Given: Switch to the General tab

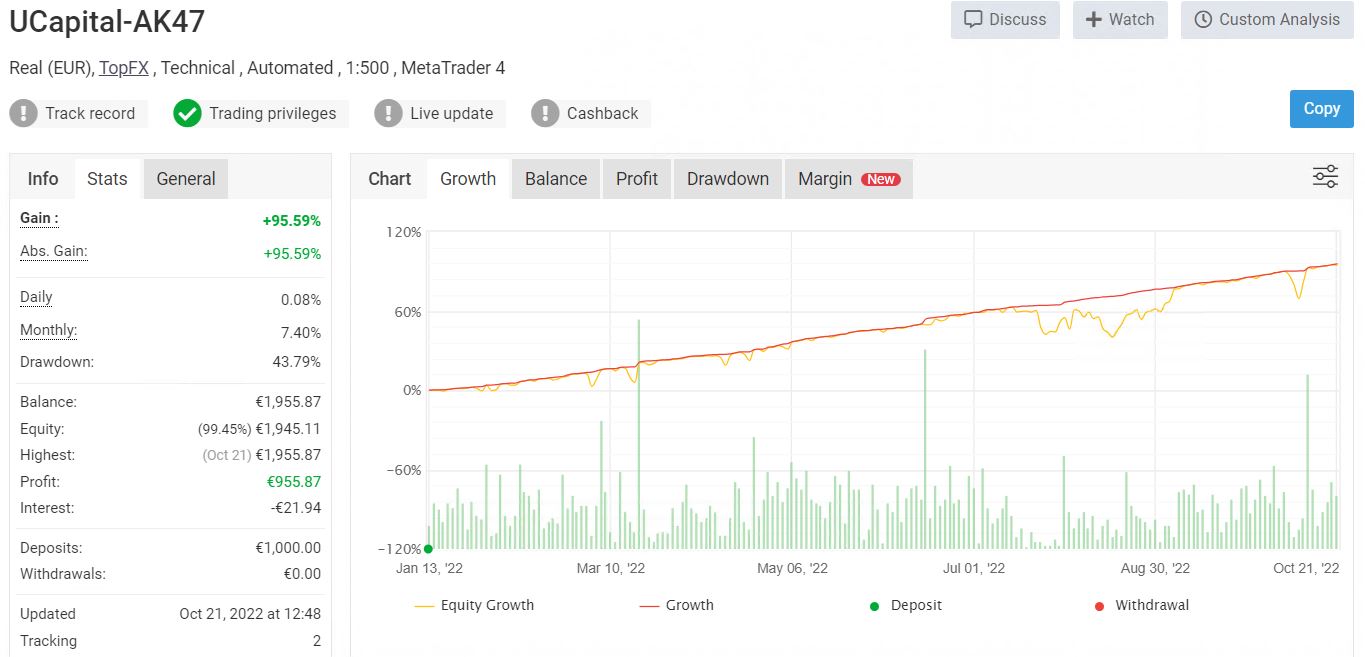Looking at the screenshot, I should pyautogui.click(x=186, y=179).
